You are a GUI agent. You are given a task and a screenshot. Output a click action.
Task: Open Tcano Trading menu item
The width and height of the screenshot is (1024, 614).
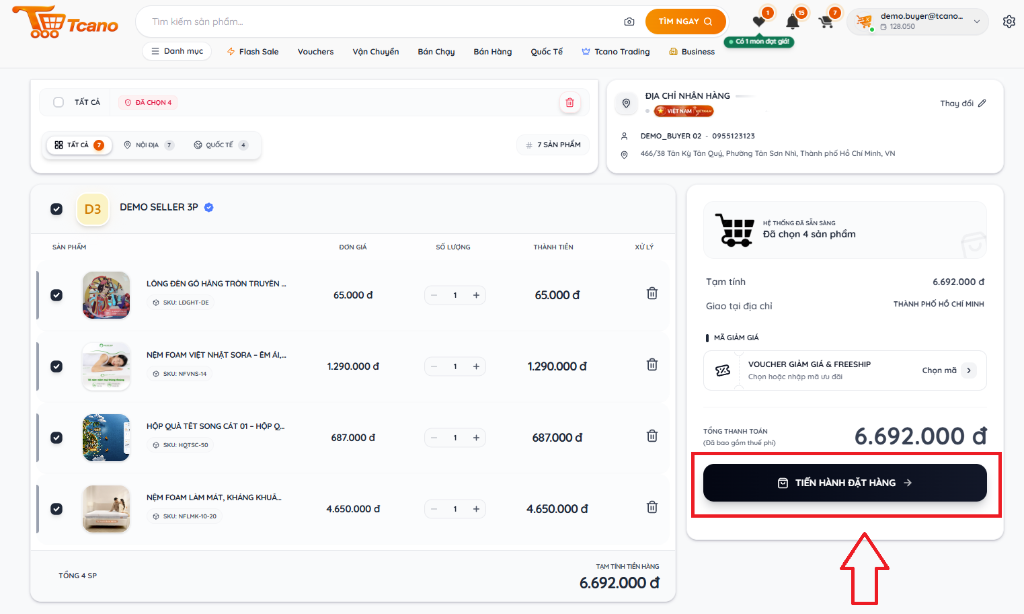616,52
